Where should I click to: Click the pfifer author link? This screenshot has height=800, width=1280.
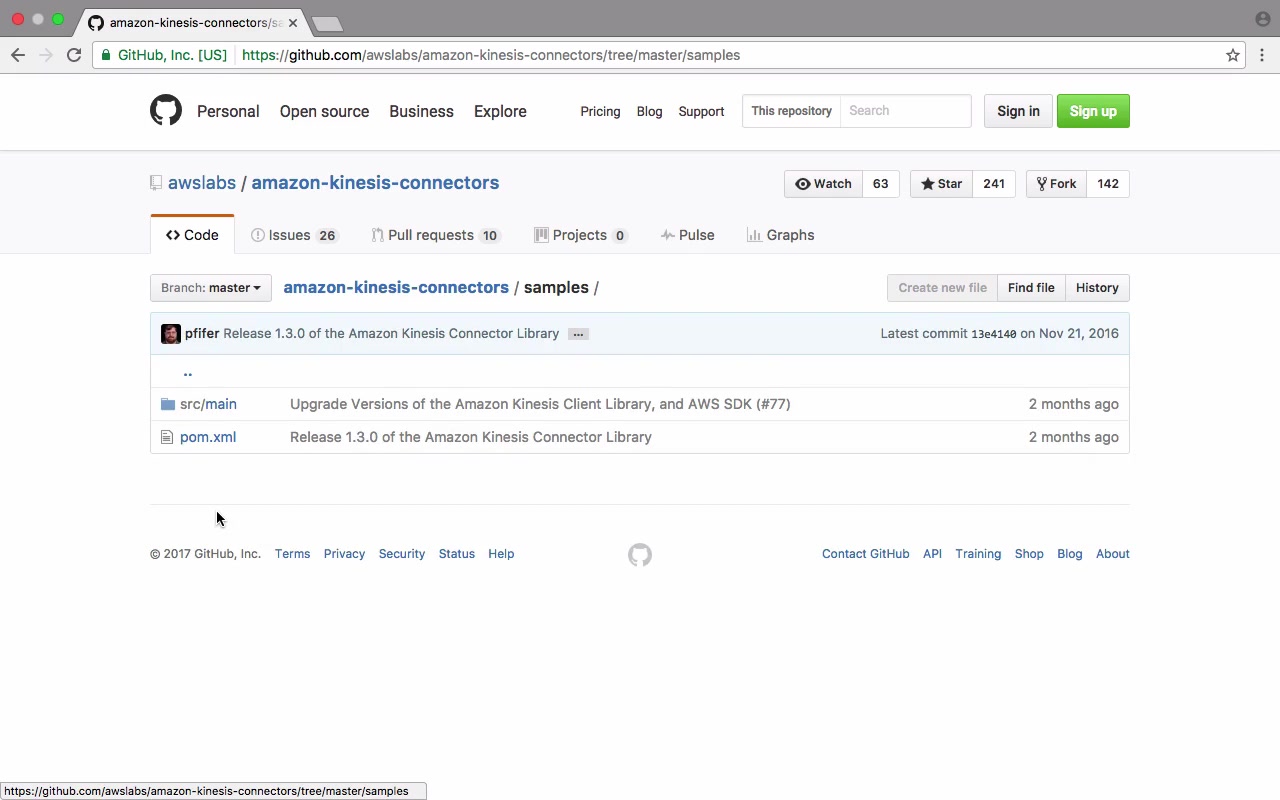202,334
